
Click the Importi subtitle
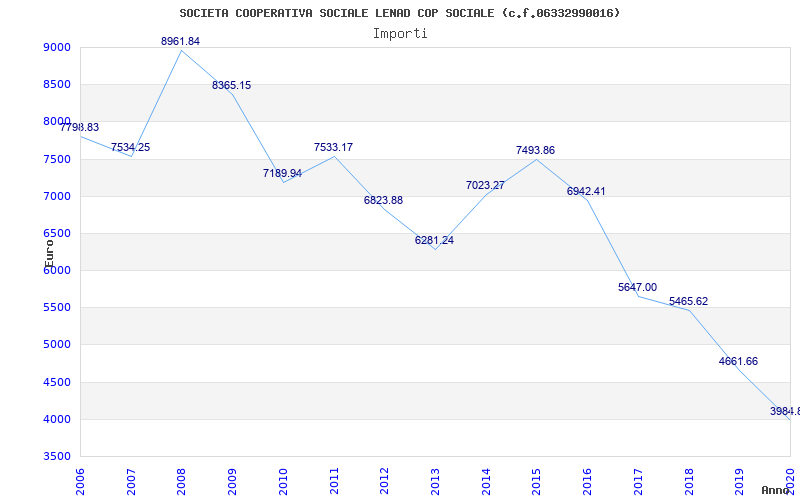coord(400,34)
